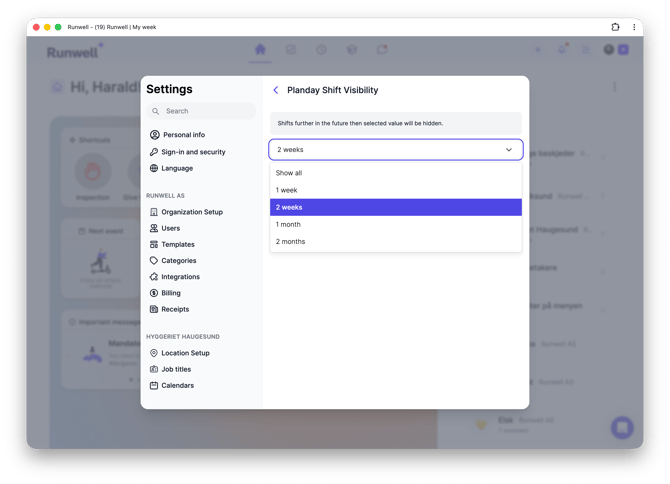Click the Language globe icon

154,168
